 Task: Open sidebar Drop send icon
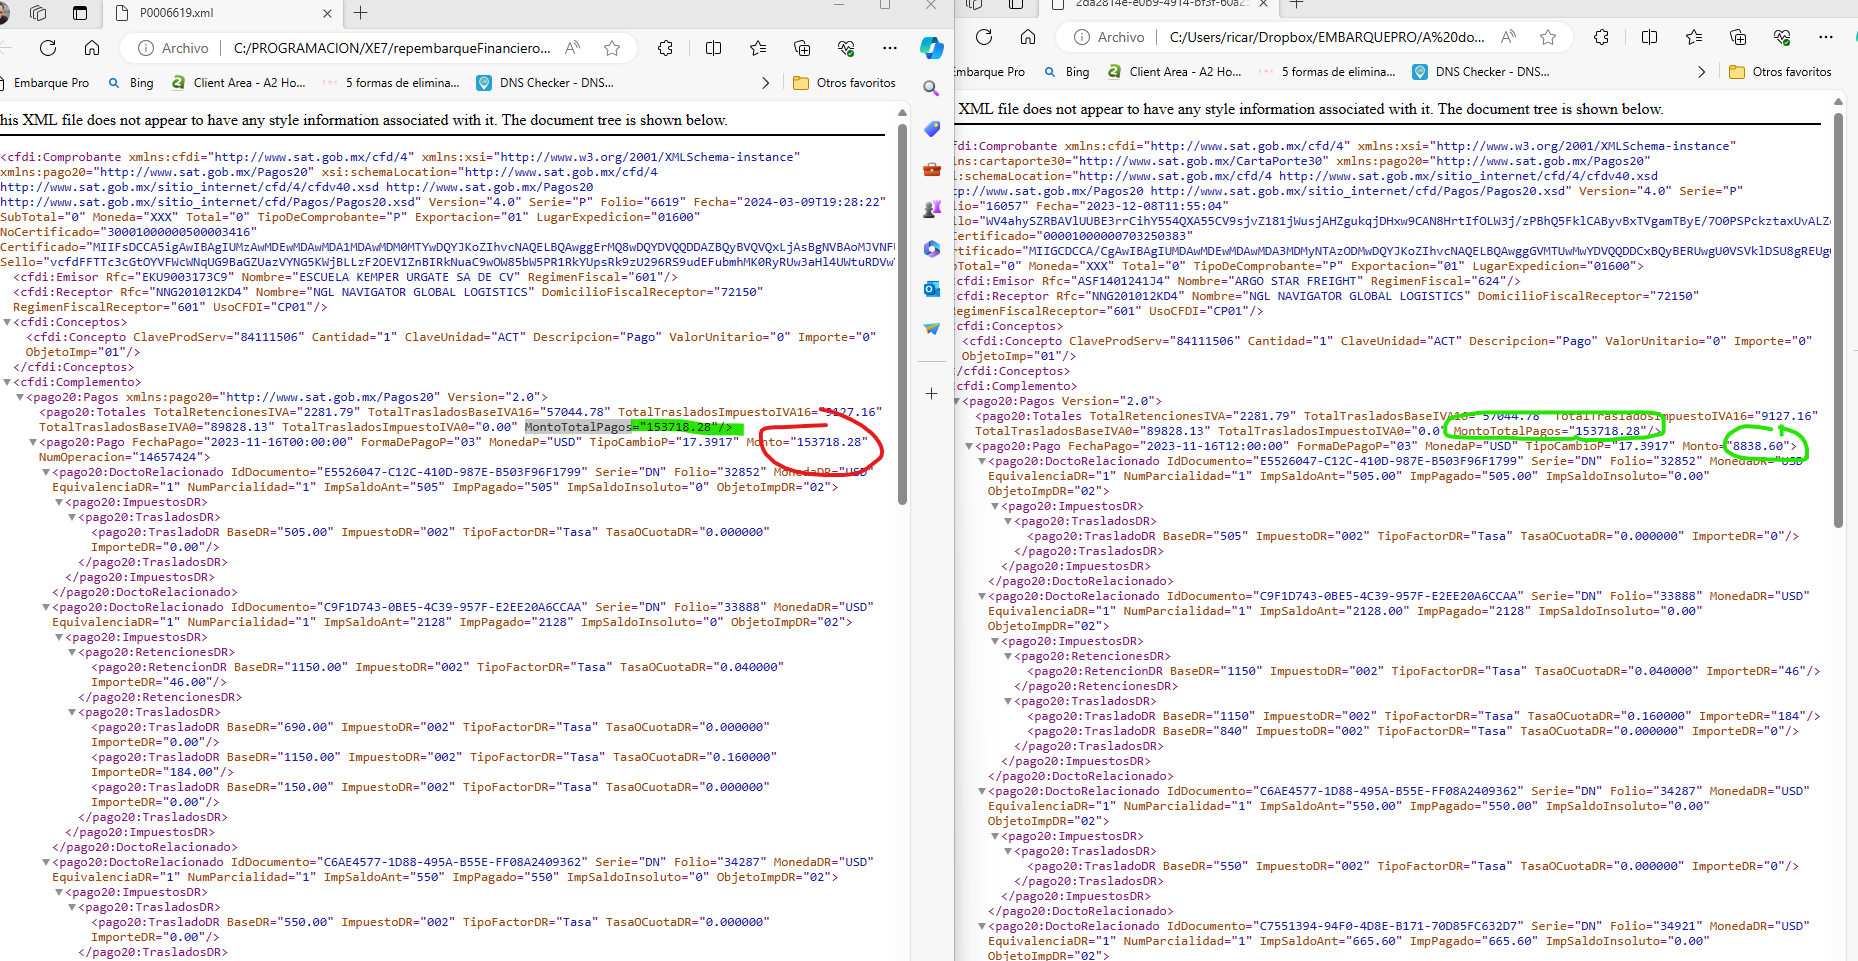click(x=932, y=329)
